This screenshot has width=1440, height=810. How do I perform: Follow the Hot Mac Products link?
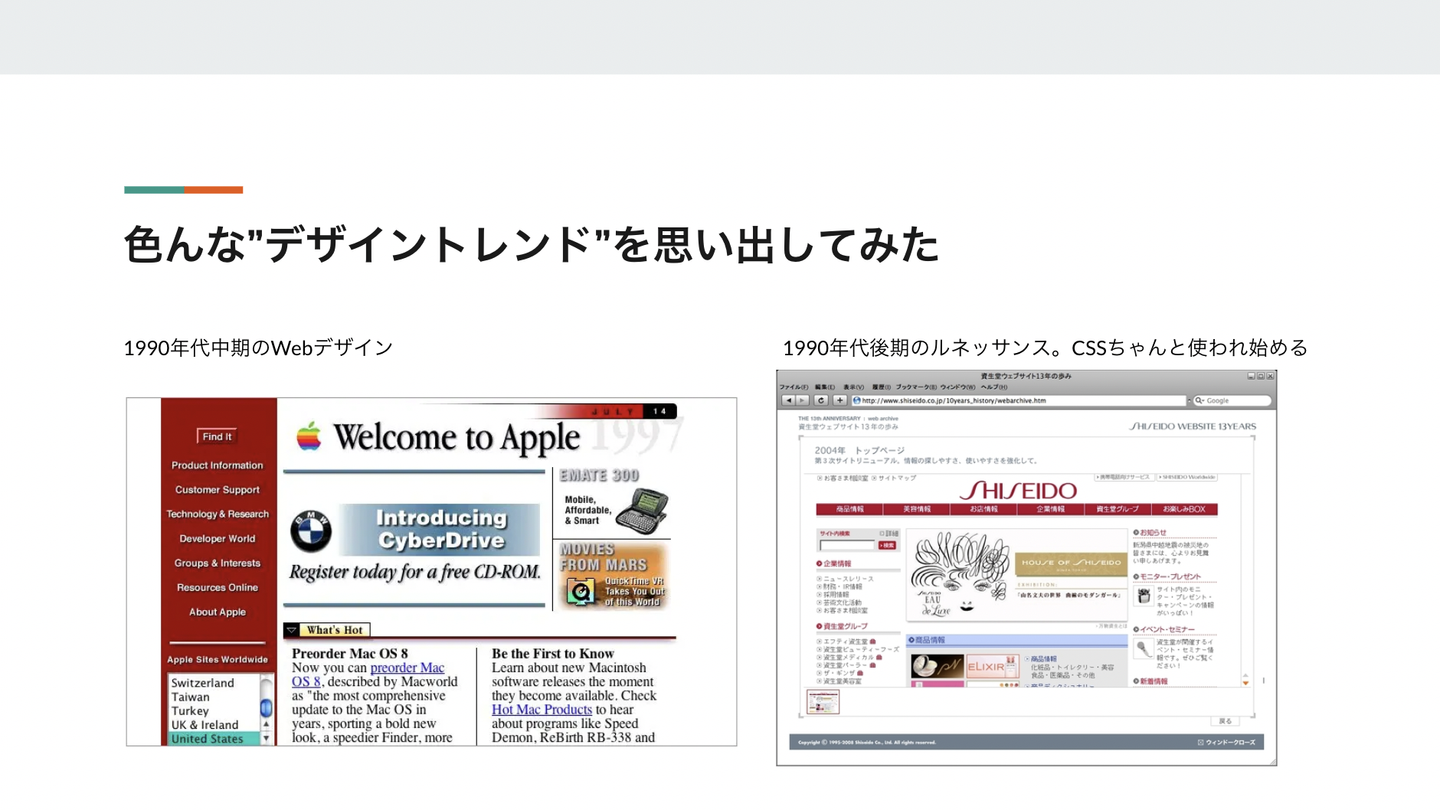click(542, 710)
